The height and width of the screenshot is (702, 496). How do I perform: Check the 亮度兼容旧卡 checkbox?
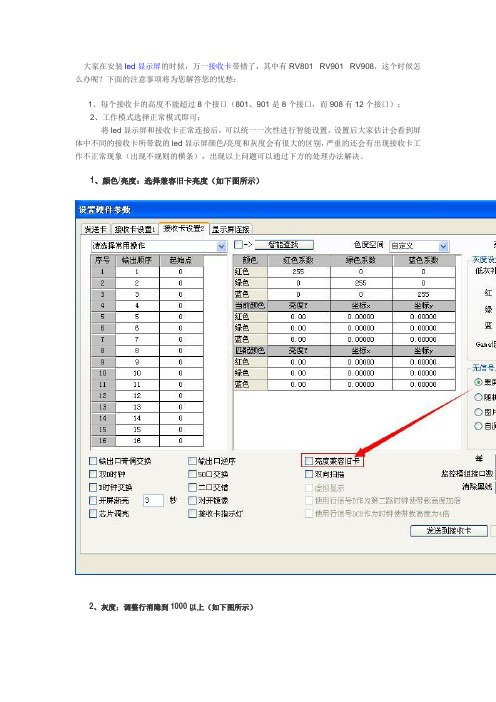(309, 461)
